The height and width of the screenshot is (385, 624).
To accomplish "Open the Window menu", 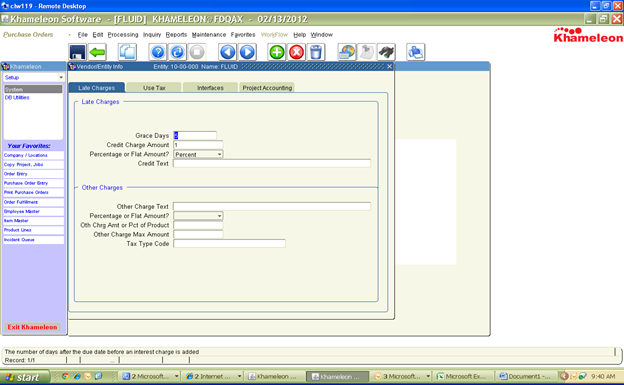I will point(322,35).
